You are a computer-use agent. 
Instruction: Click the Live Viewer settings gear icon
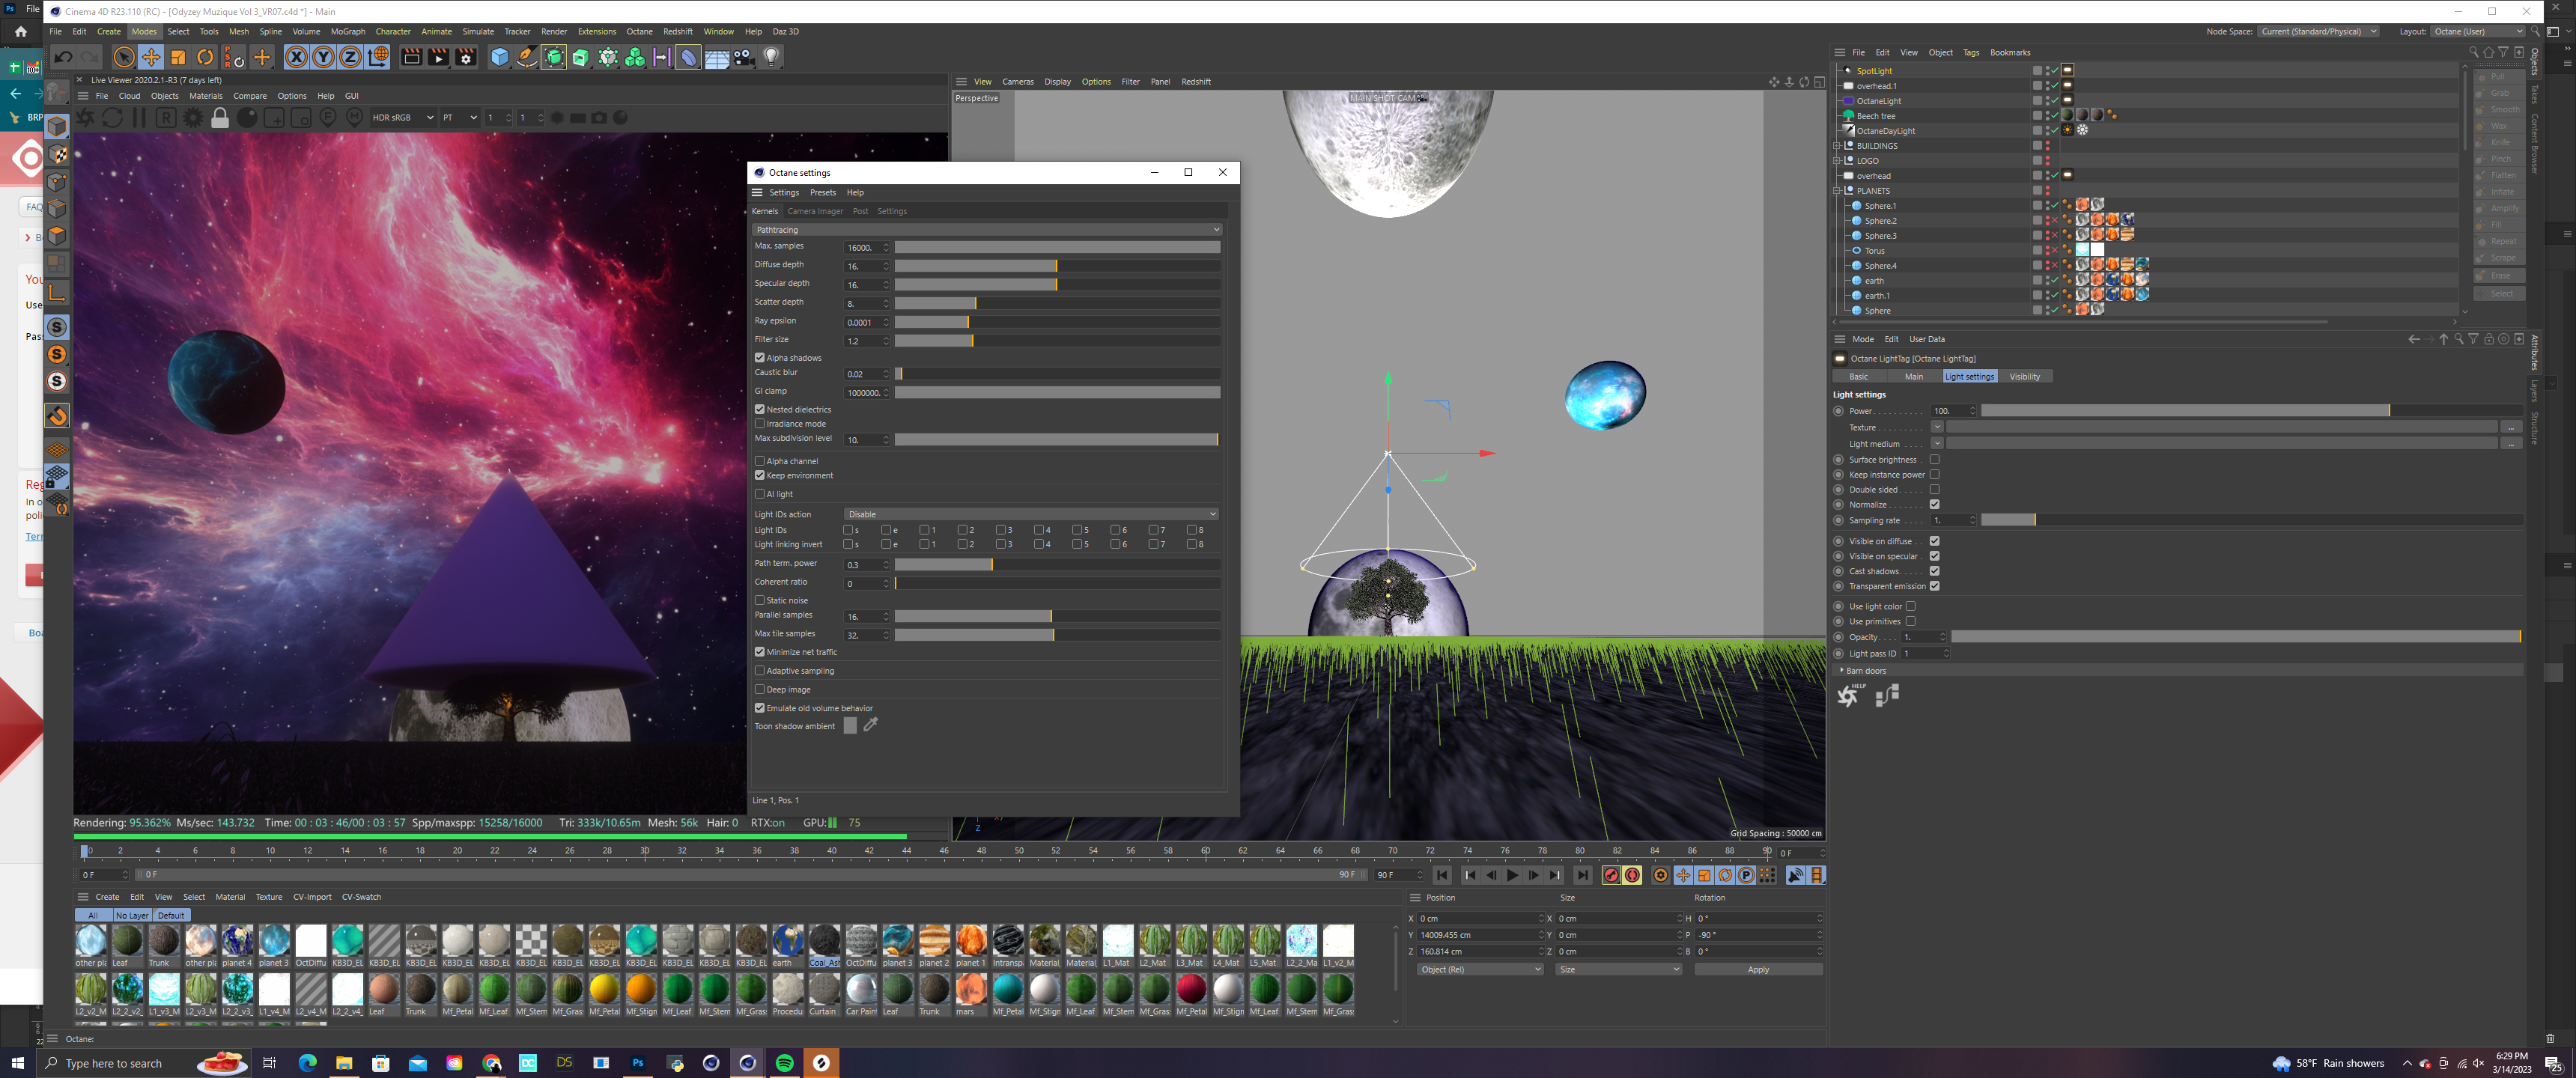193,118
